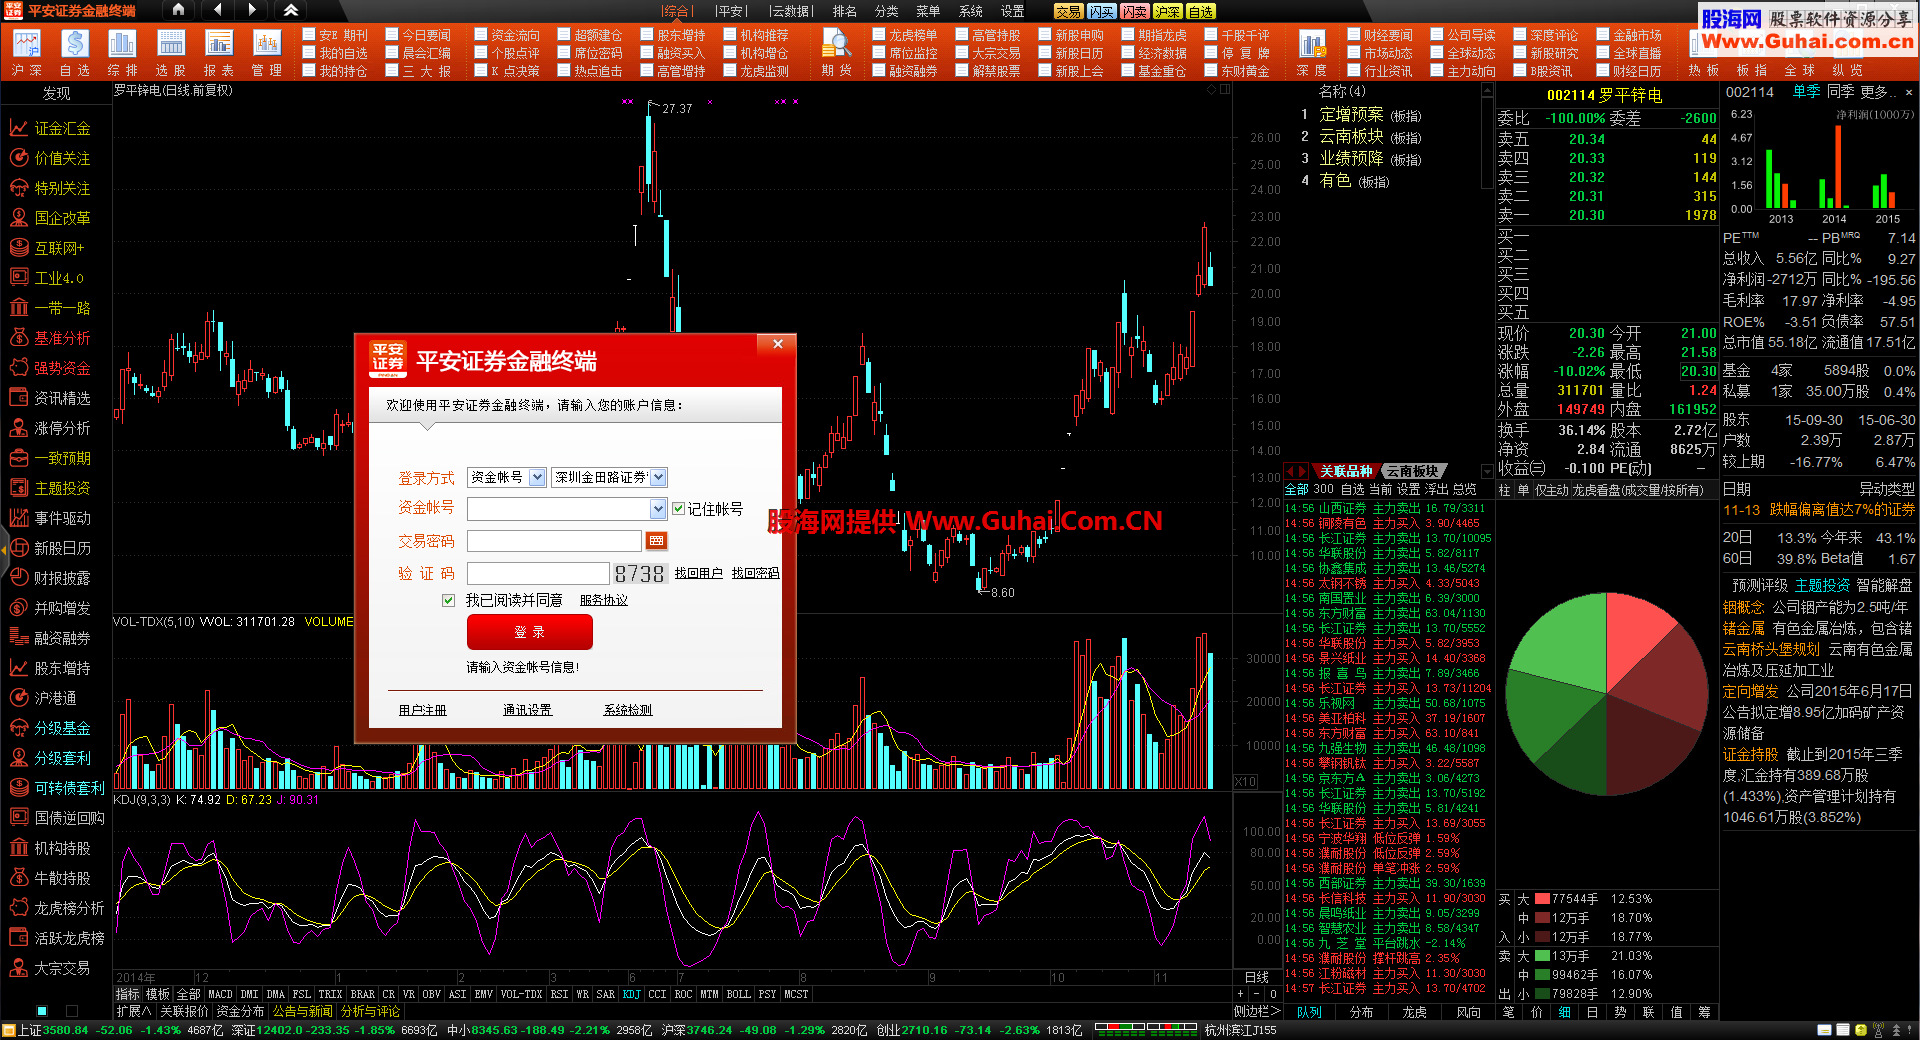Image resolution: width=1920 pixels, height=1040 pixels.
Task: Open the 自选 dollar-sign toolbar icon
Action: pos(75,52)
